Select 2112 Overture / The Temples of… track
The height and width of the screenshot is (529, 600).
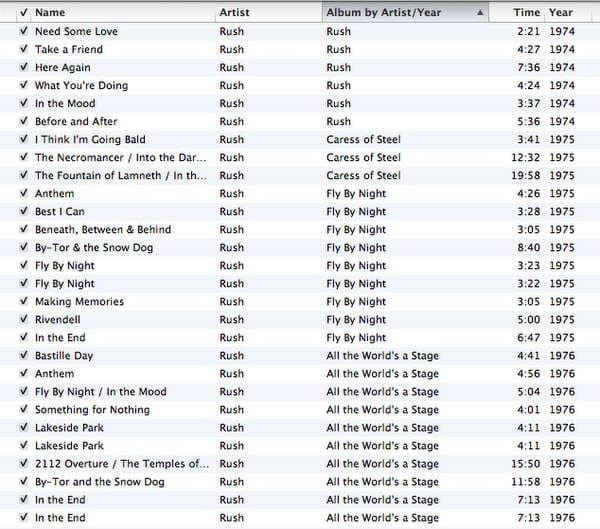tap(122, 464)
